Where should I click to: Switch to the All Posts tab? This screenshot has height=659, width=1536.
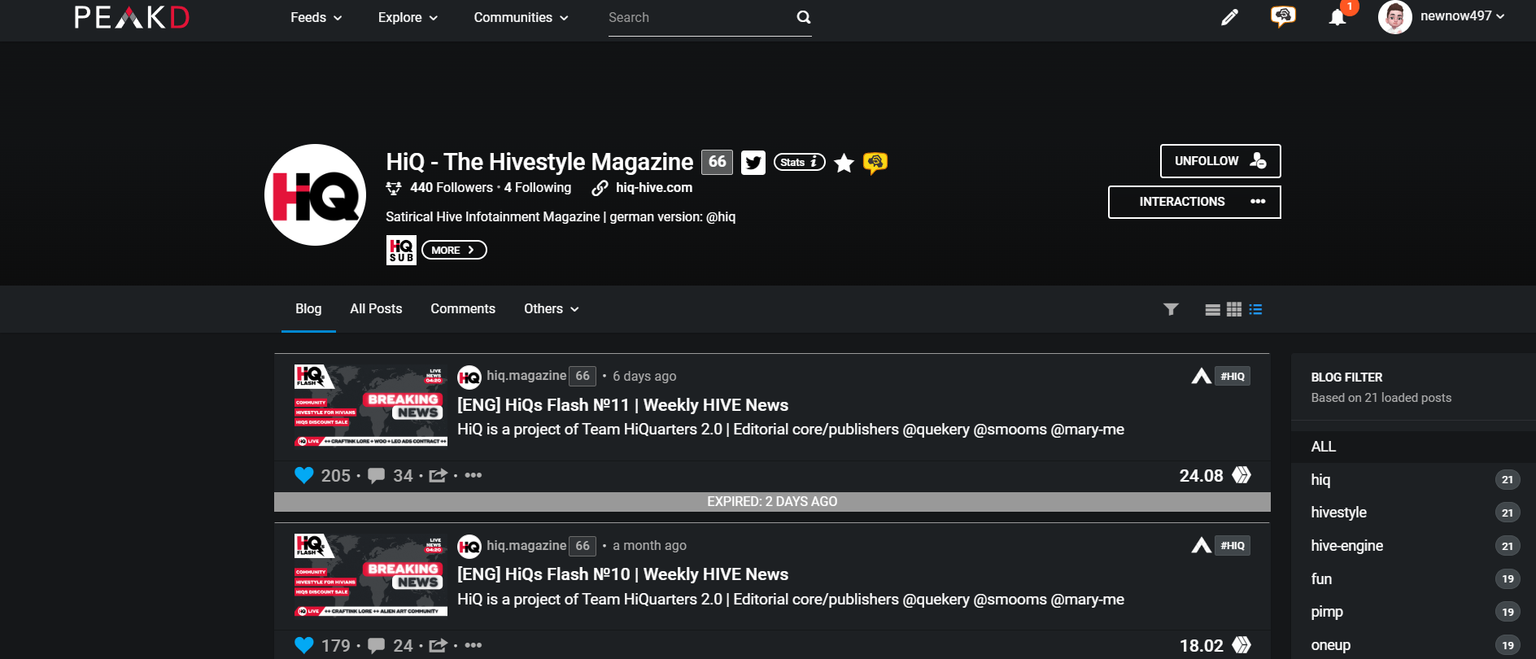click(376, 309)
